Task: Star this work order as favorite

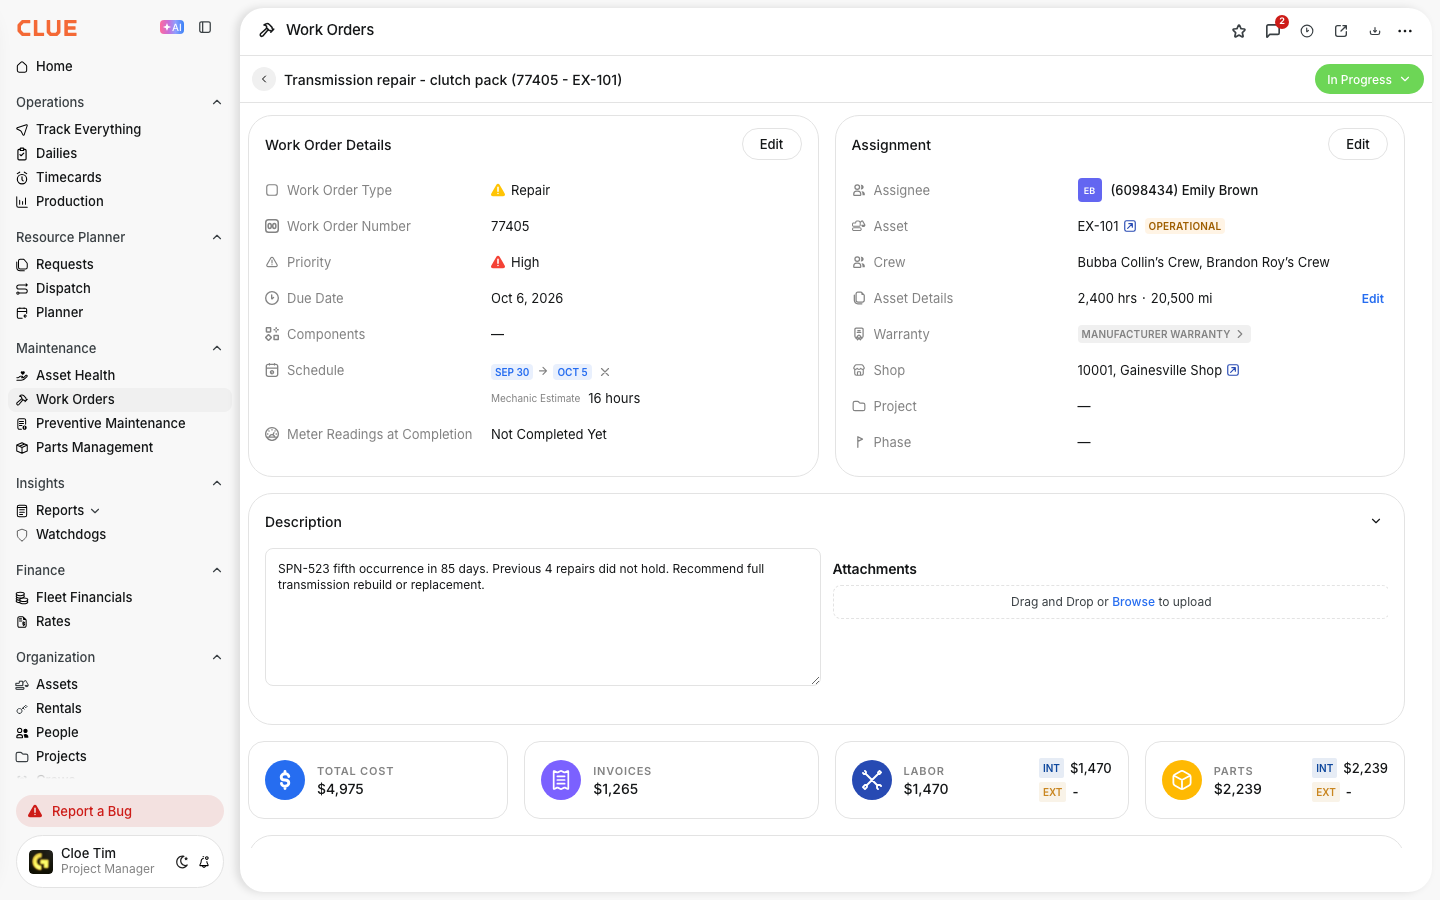Action: pyautogui.click(x=1239, y=31)
